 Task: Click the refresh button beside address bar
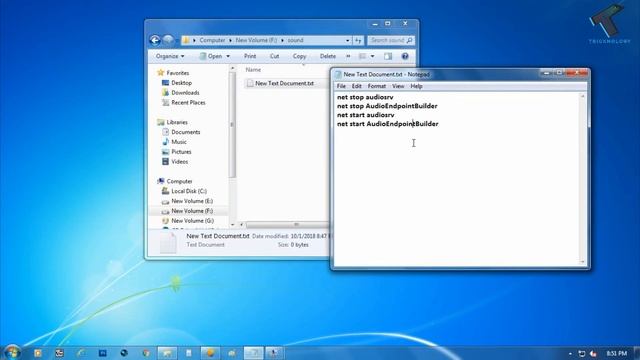358,40
